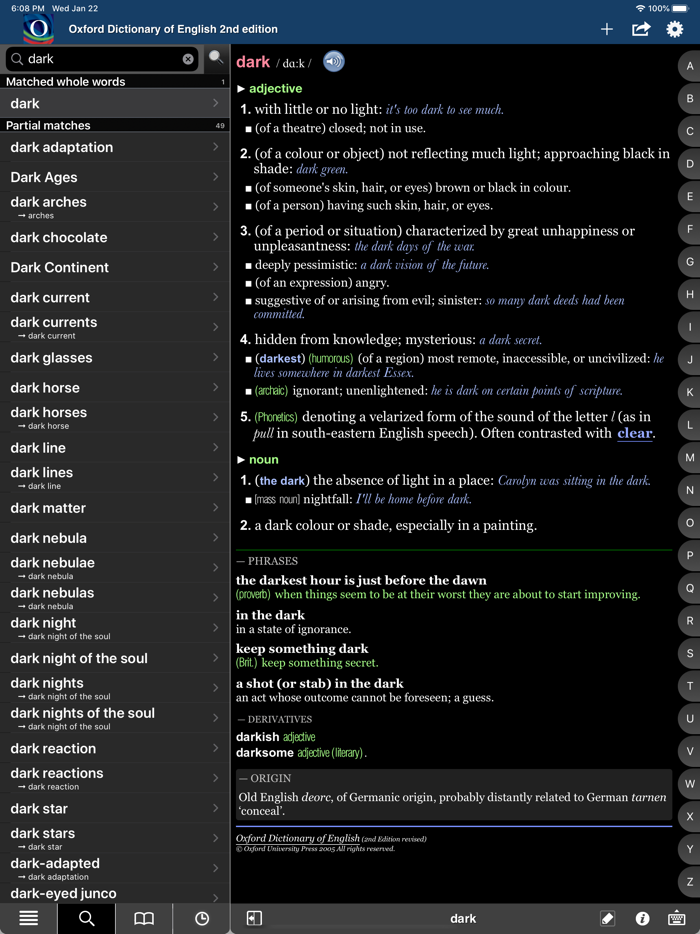Jump to letter D in index
The image size is (700, 934).
(690, 164)
